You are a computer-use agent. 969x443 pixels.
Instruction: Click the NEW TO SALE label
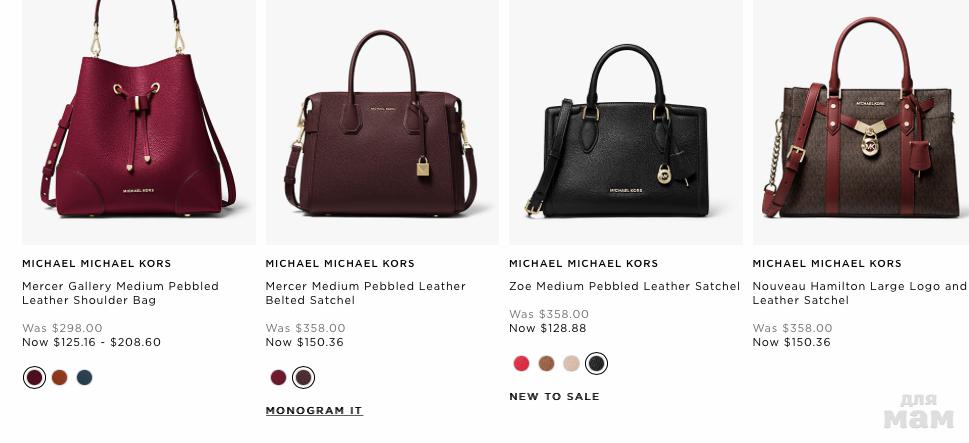[x=554, y=397]
